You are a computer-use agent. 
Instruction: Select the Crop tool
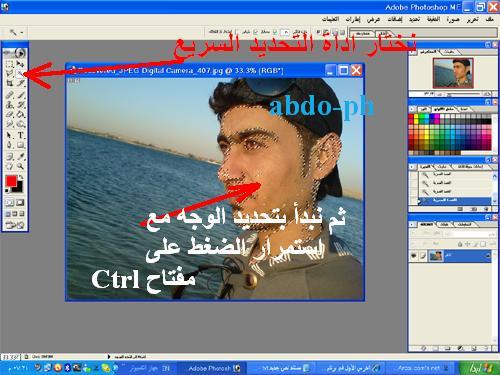10,83
